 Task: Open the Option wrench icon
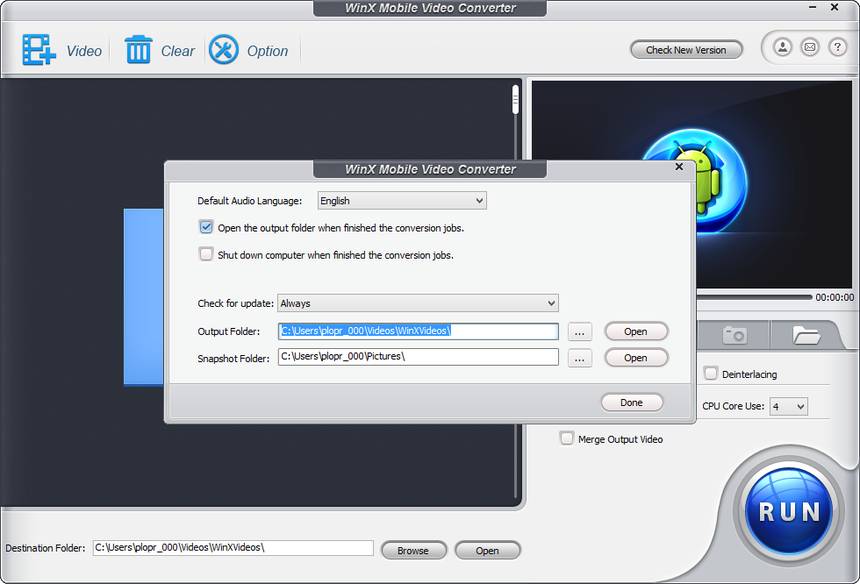[x=224, y=50]
